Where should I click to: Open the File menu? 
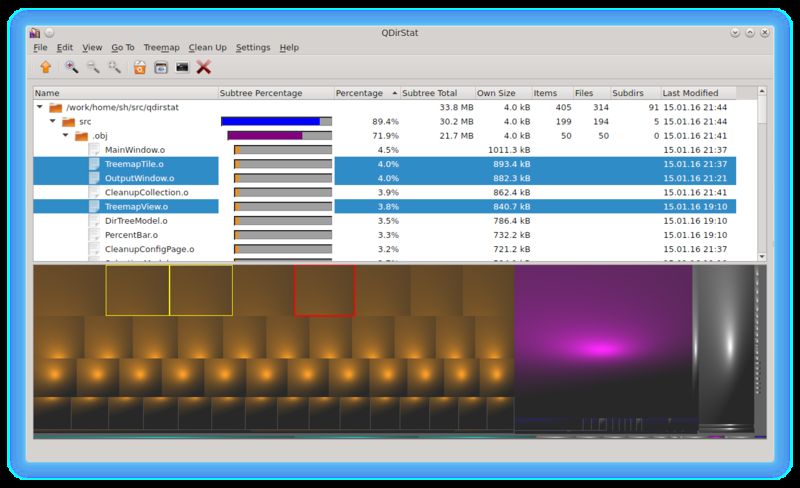pyautogui.click(x=40, y=47)
